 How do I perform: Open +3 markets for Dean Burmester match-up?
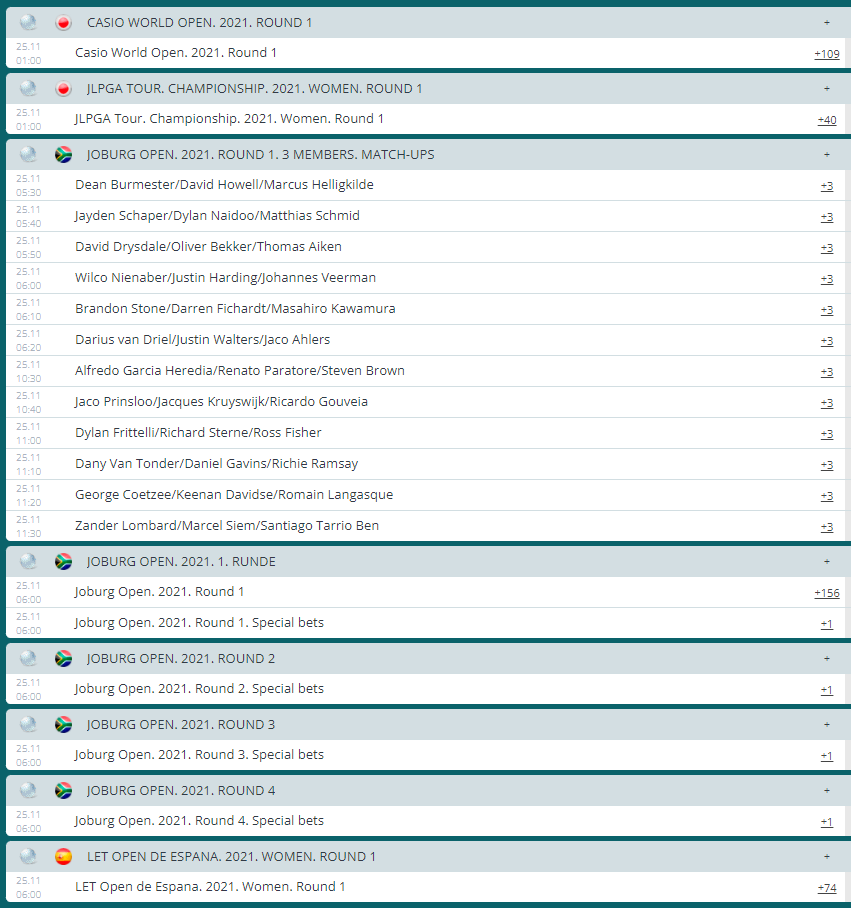point(827,186)
